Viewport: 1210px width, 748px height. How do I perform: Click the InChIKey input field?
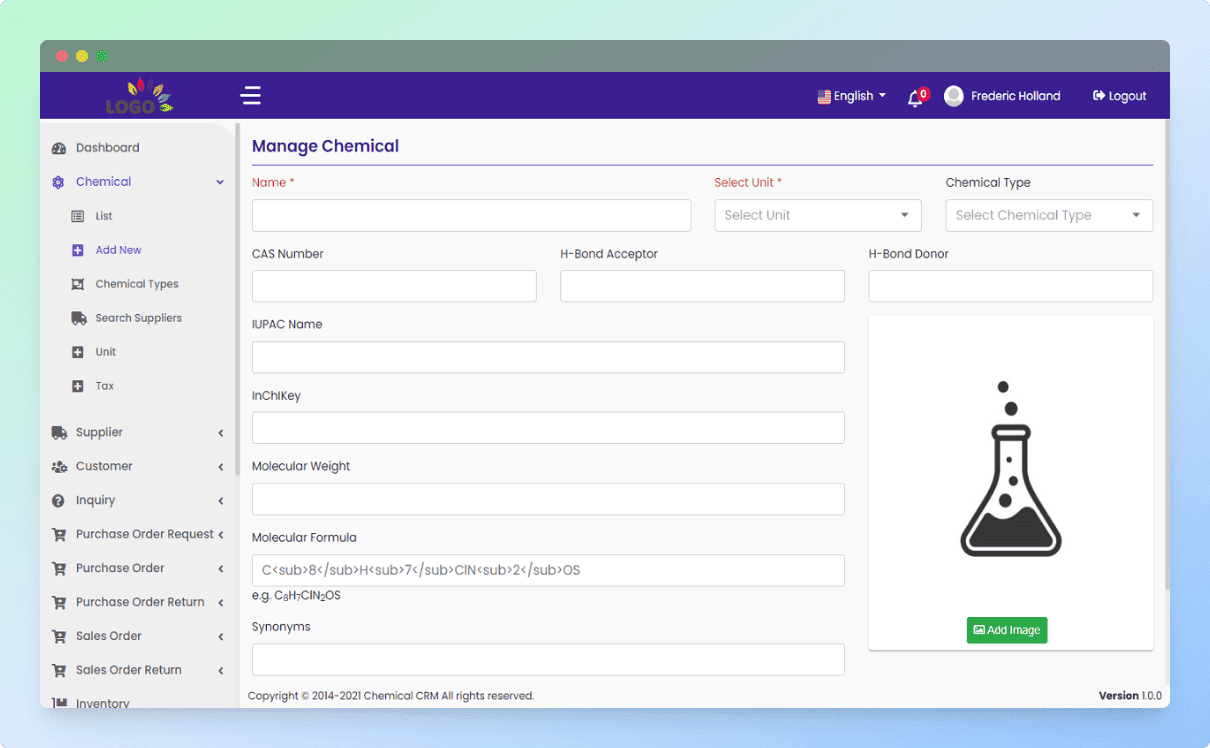(548, 428)
